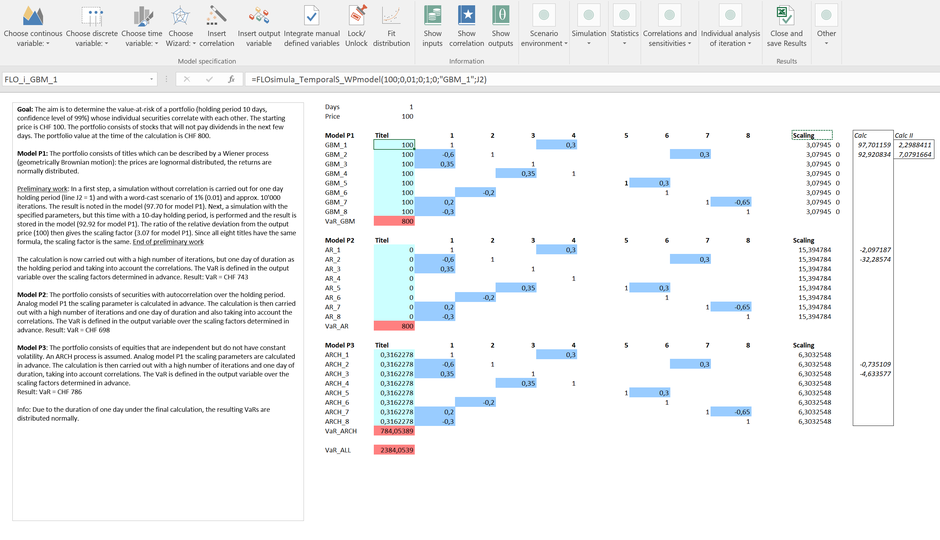The image size is (940, 540).
Task: Click the Fit distribution icon
Action: click(391, 17)
